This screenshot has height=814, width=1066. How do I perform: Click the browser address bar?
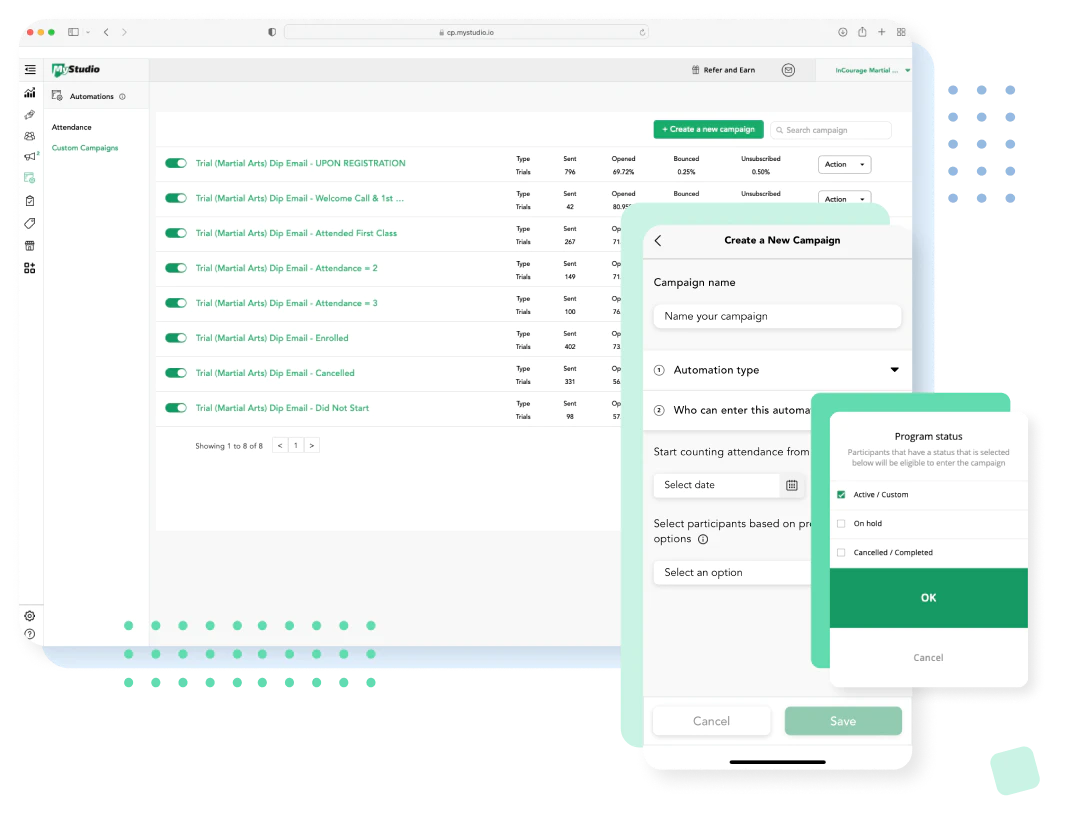click(x=466, y=32)
